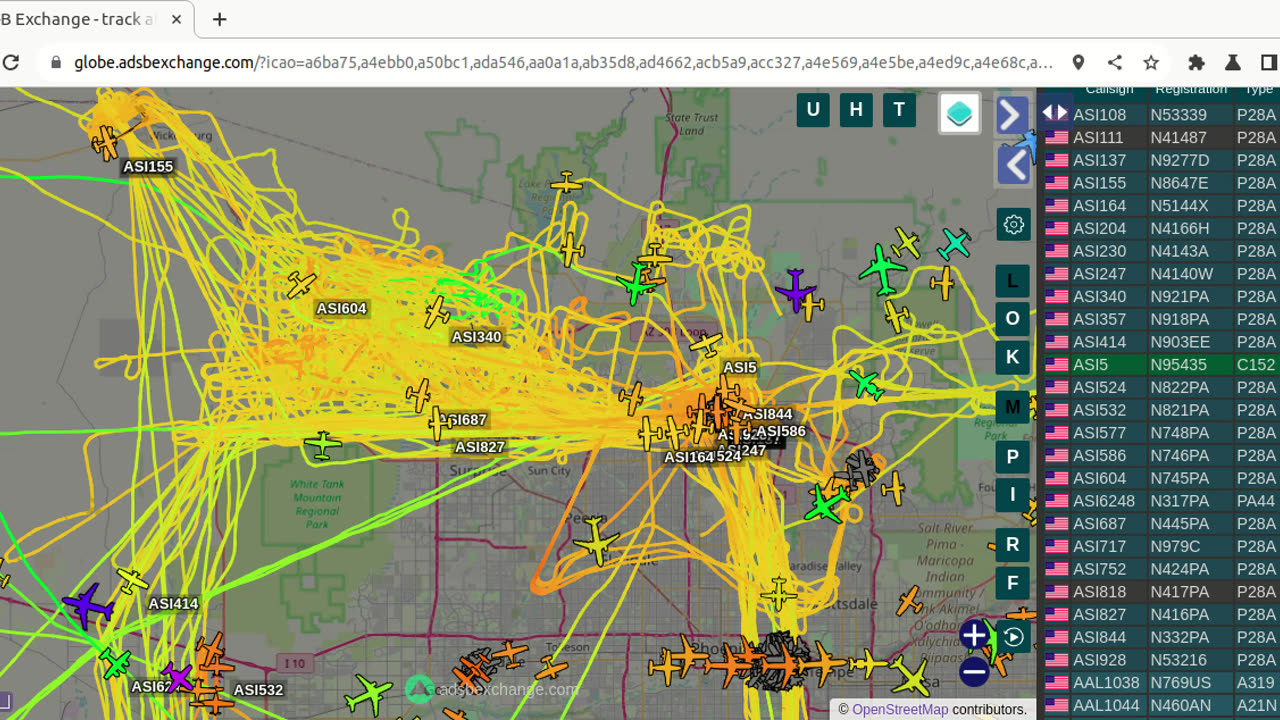Zoom in with the plus button

974,634
